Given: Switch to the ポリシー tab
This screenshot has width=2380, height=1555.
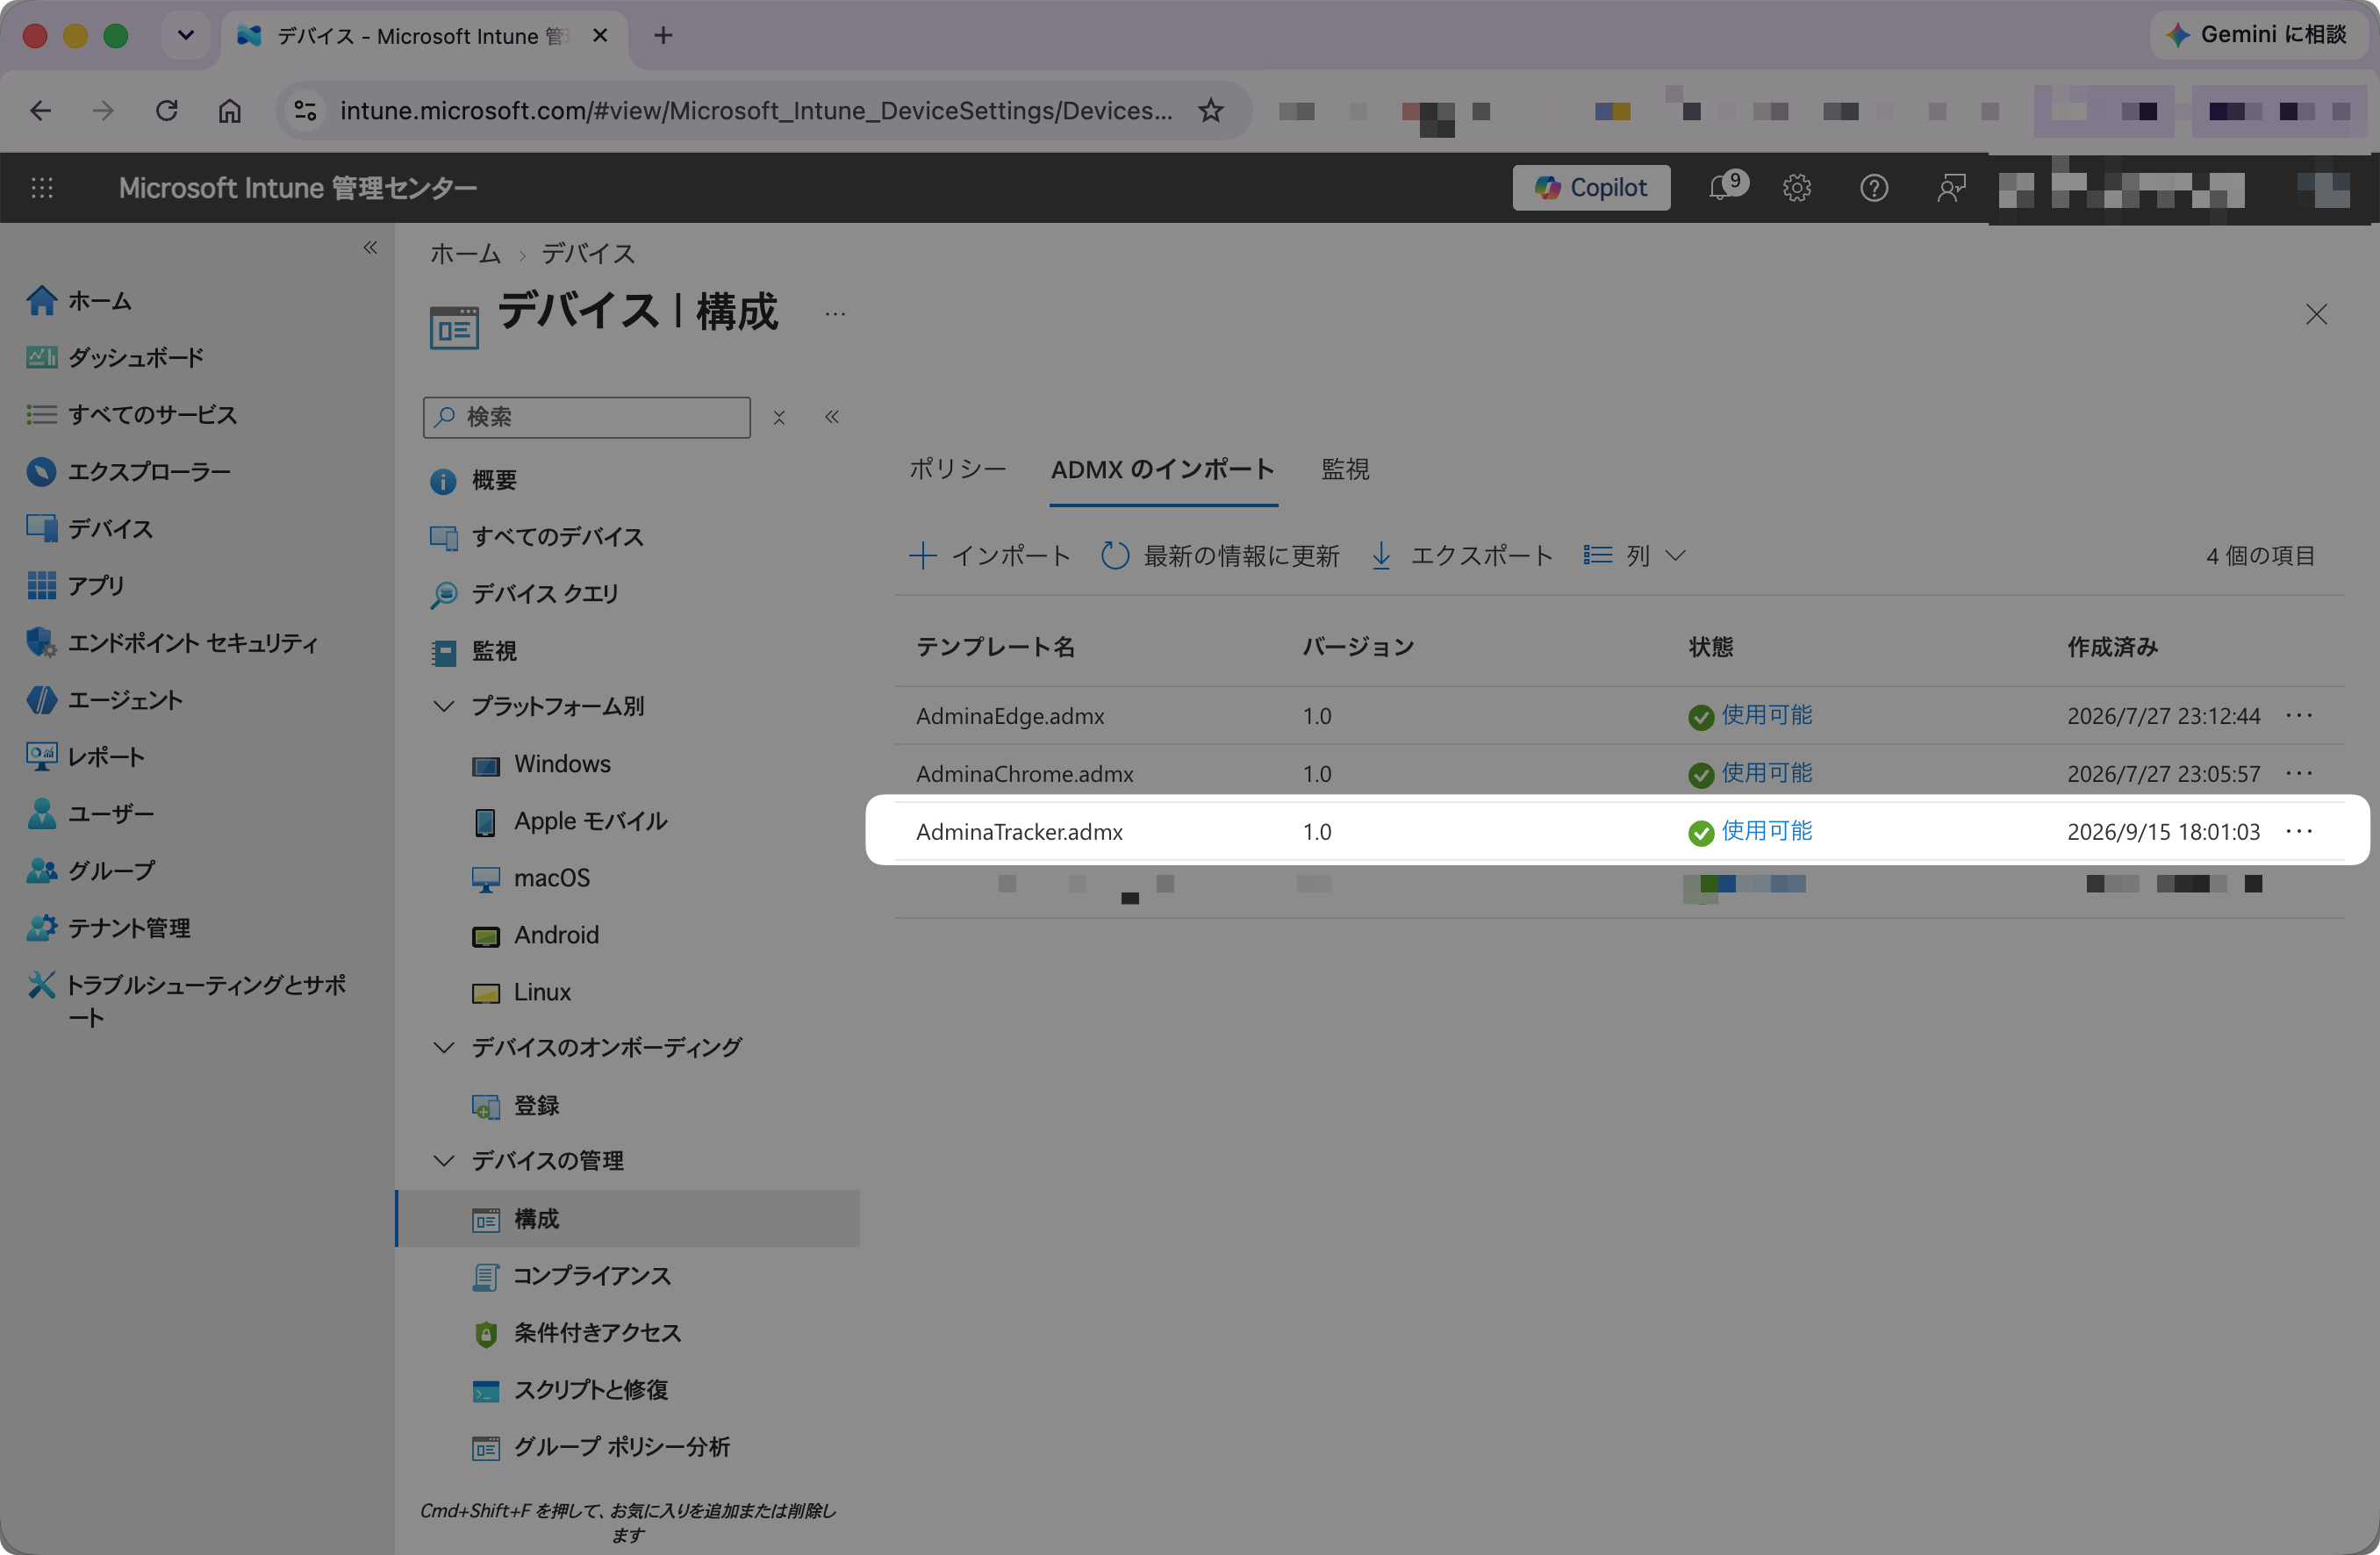Looking at the screenshot, I should click(957, 469).
